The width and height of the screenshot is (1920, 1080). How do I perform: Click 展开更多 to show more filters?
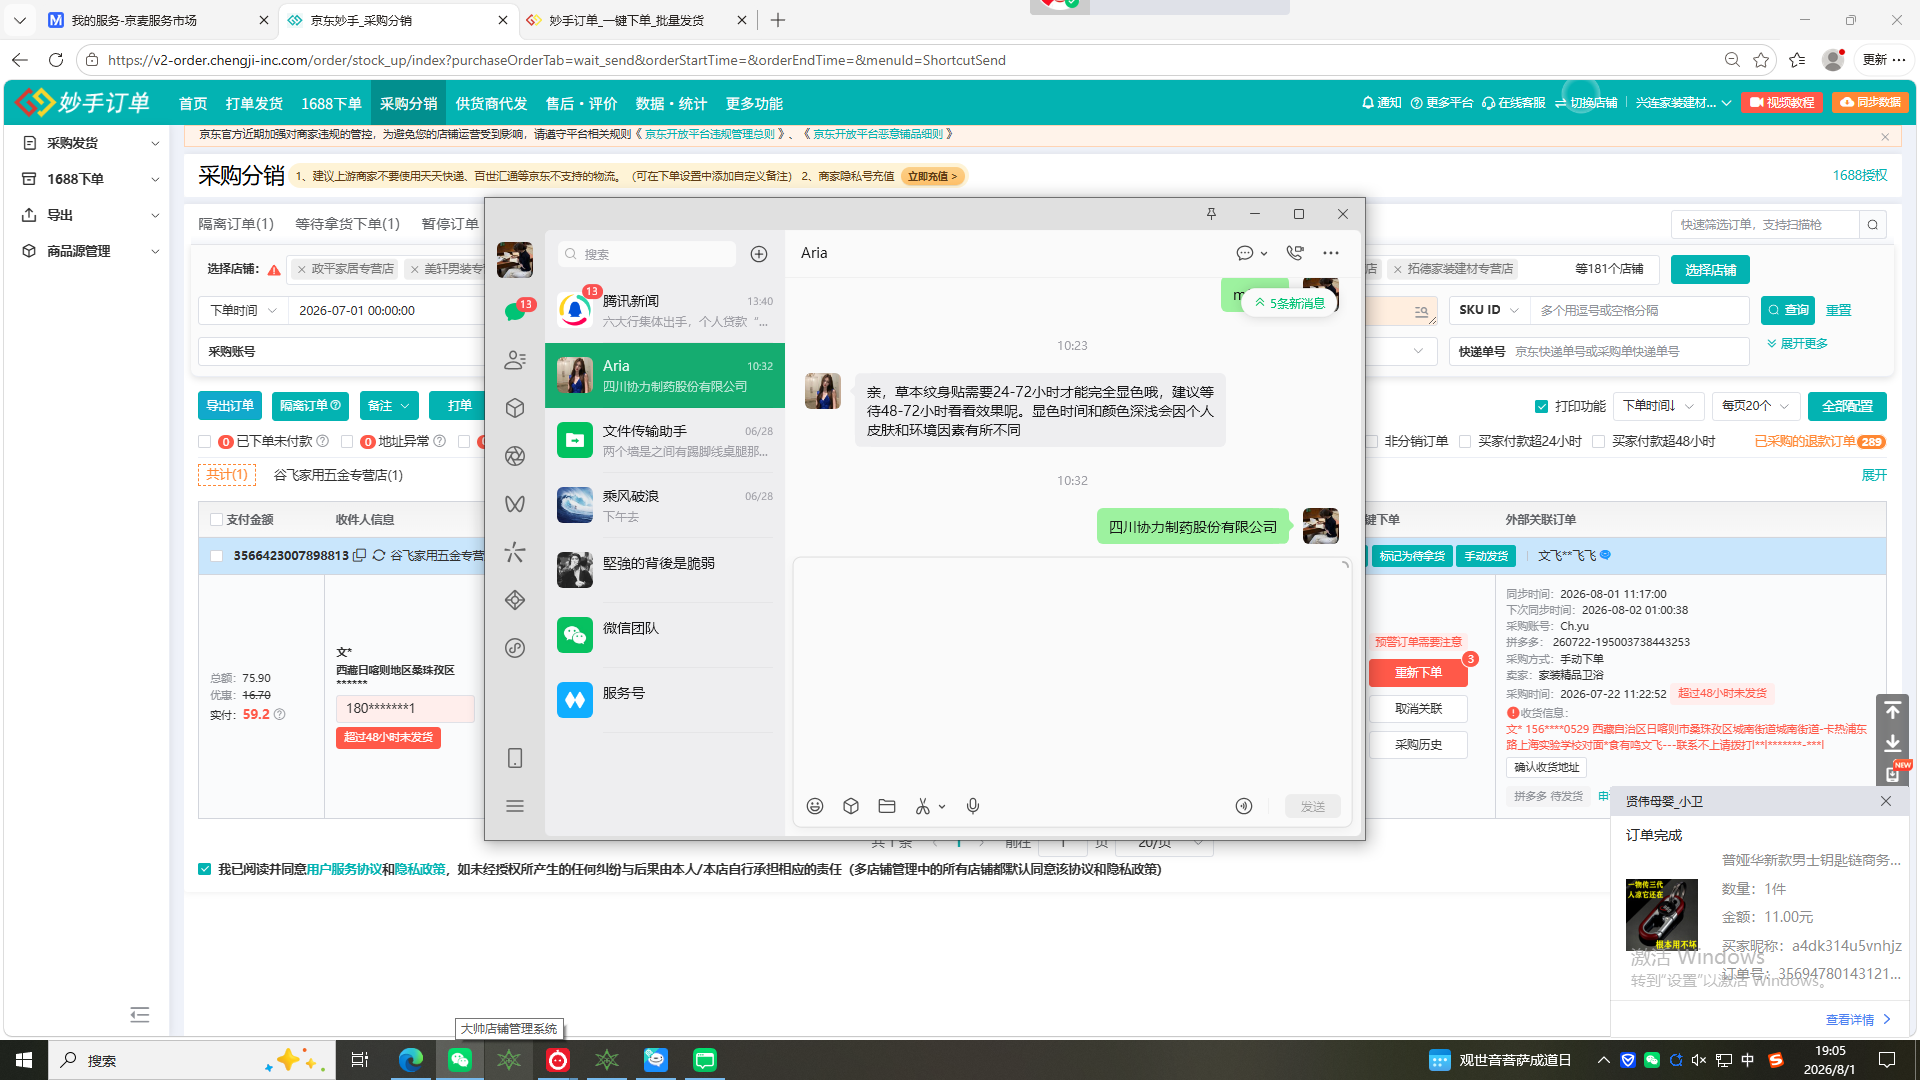(1798, 344)
